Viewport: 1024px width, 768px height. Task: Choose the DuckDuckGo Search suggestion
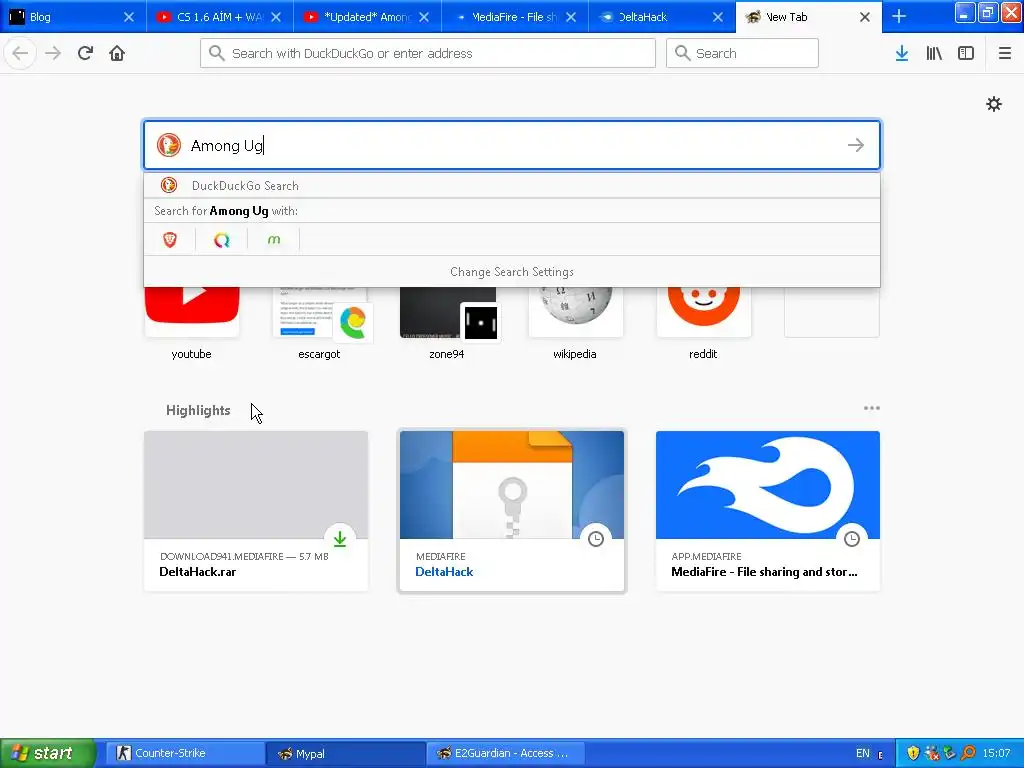click(511, 185)
